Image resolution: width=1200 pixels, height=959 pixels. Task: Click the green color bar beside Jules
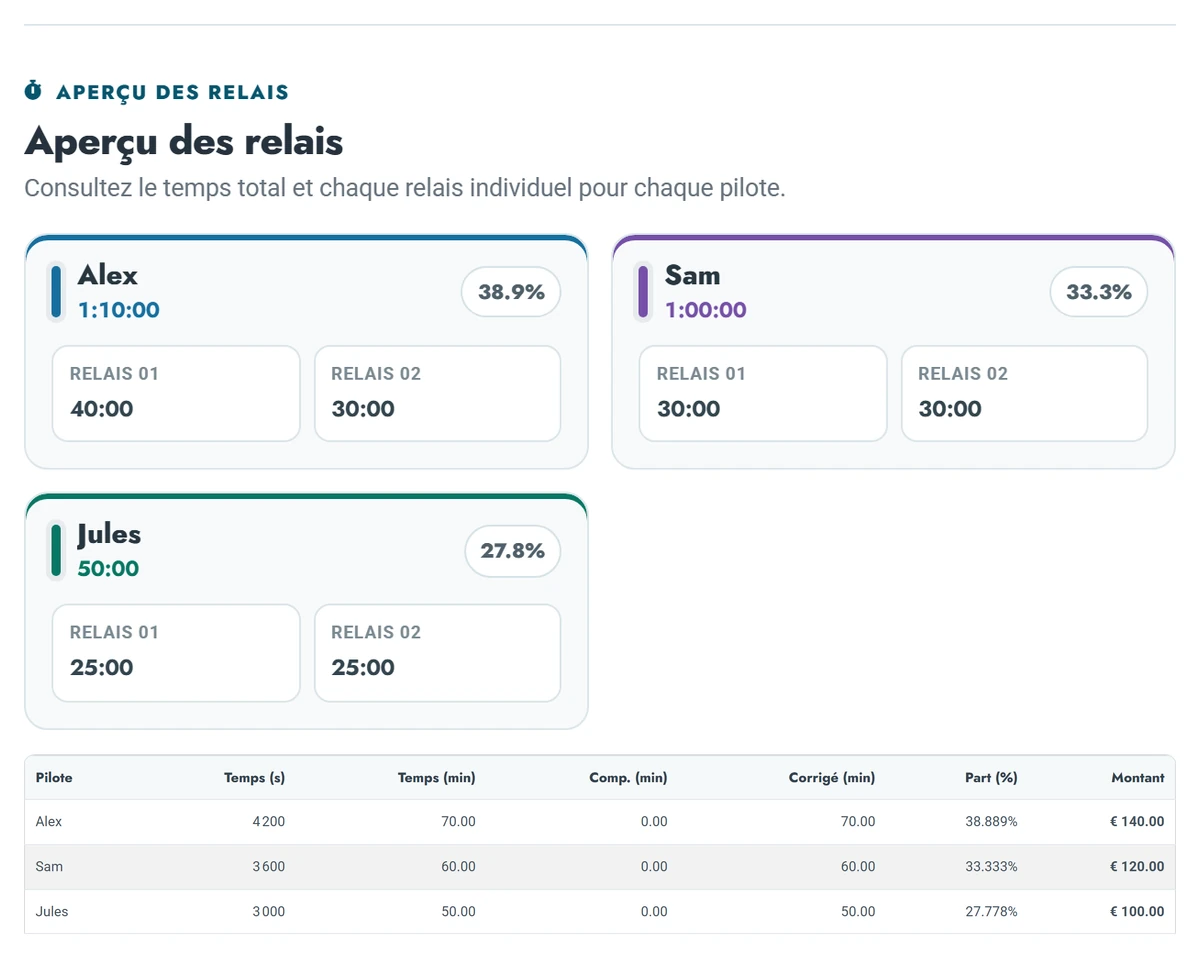tap(56, 551)
